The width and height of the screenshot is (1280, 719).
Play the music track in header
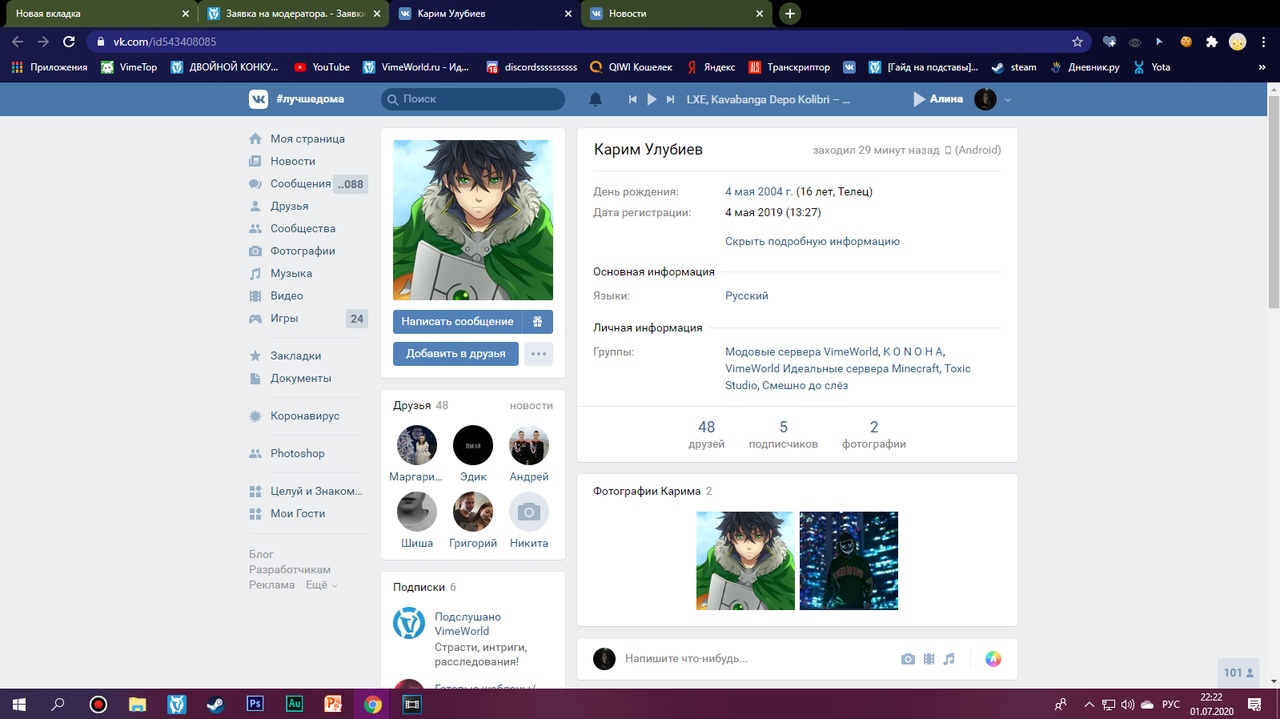(652, 99)
